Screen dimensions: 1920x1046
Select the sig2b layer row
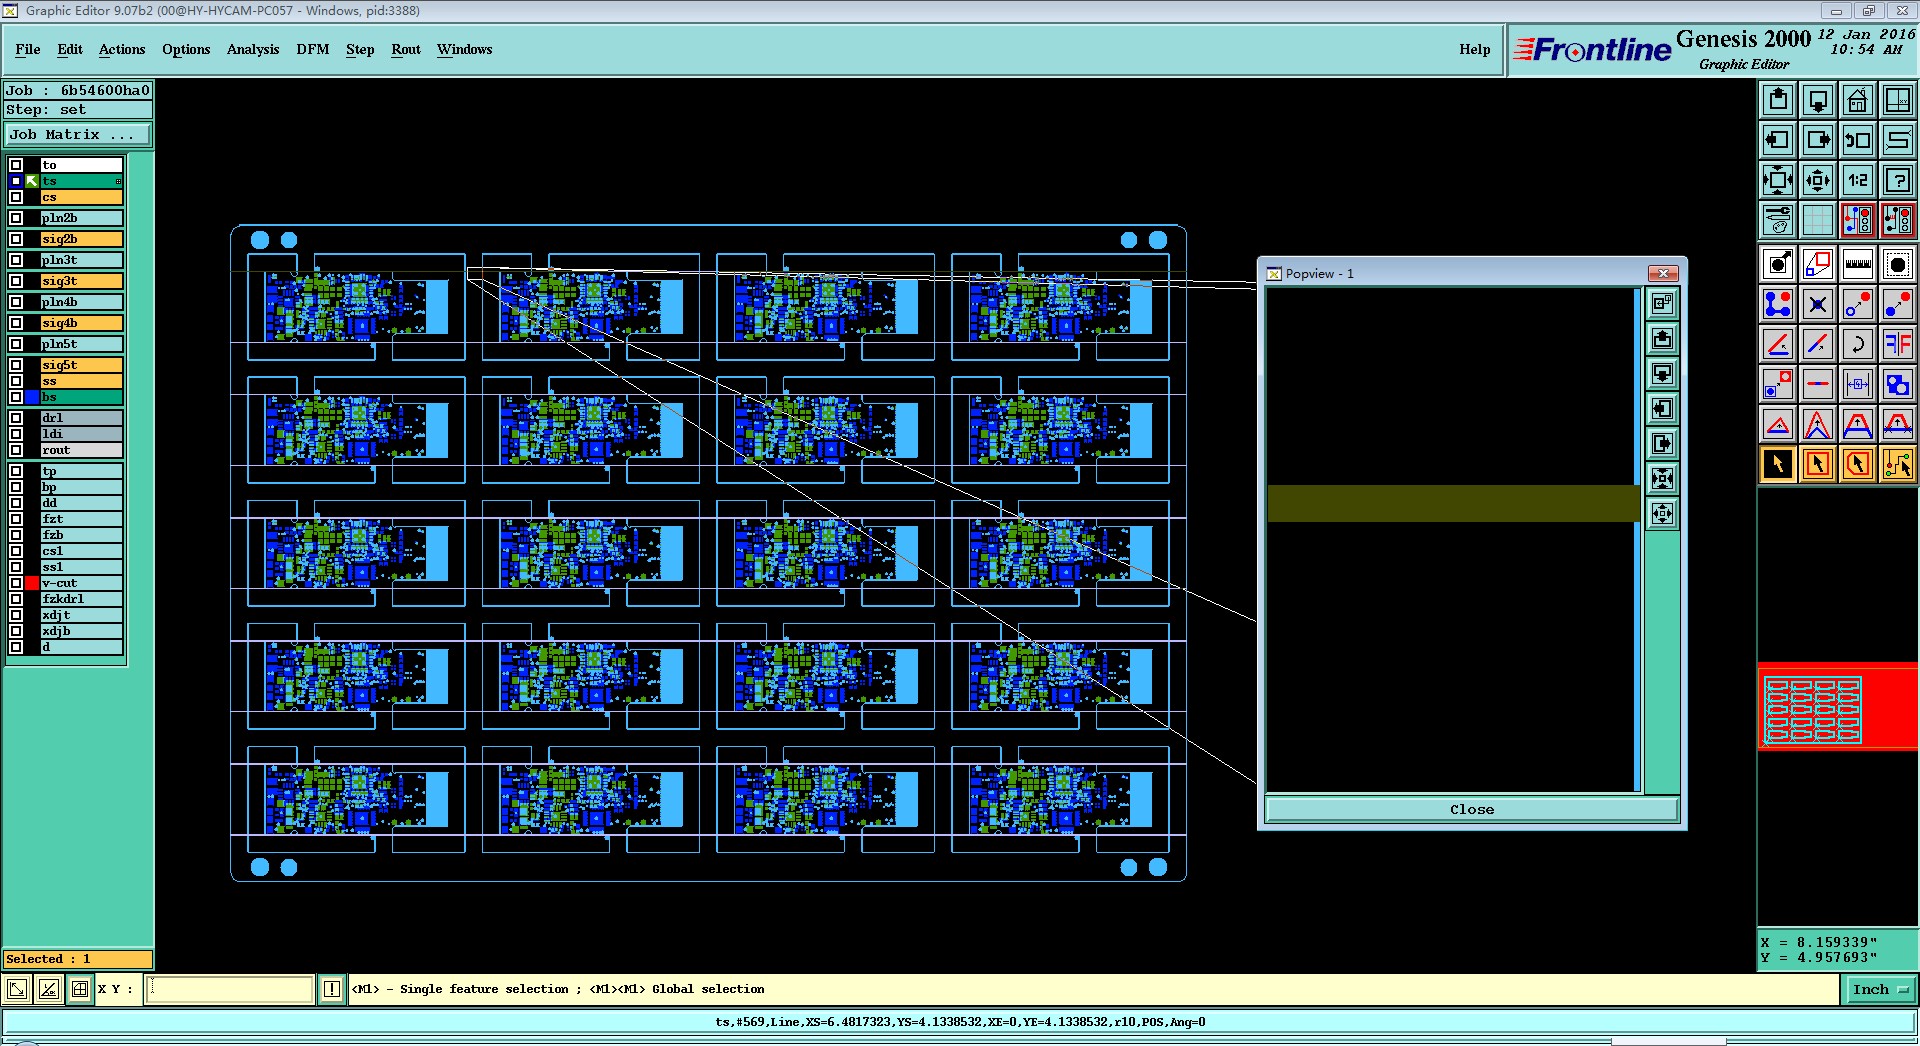point(82,239)
